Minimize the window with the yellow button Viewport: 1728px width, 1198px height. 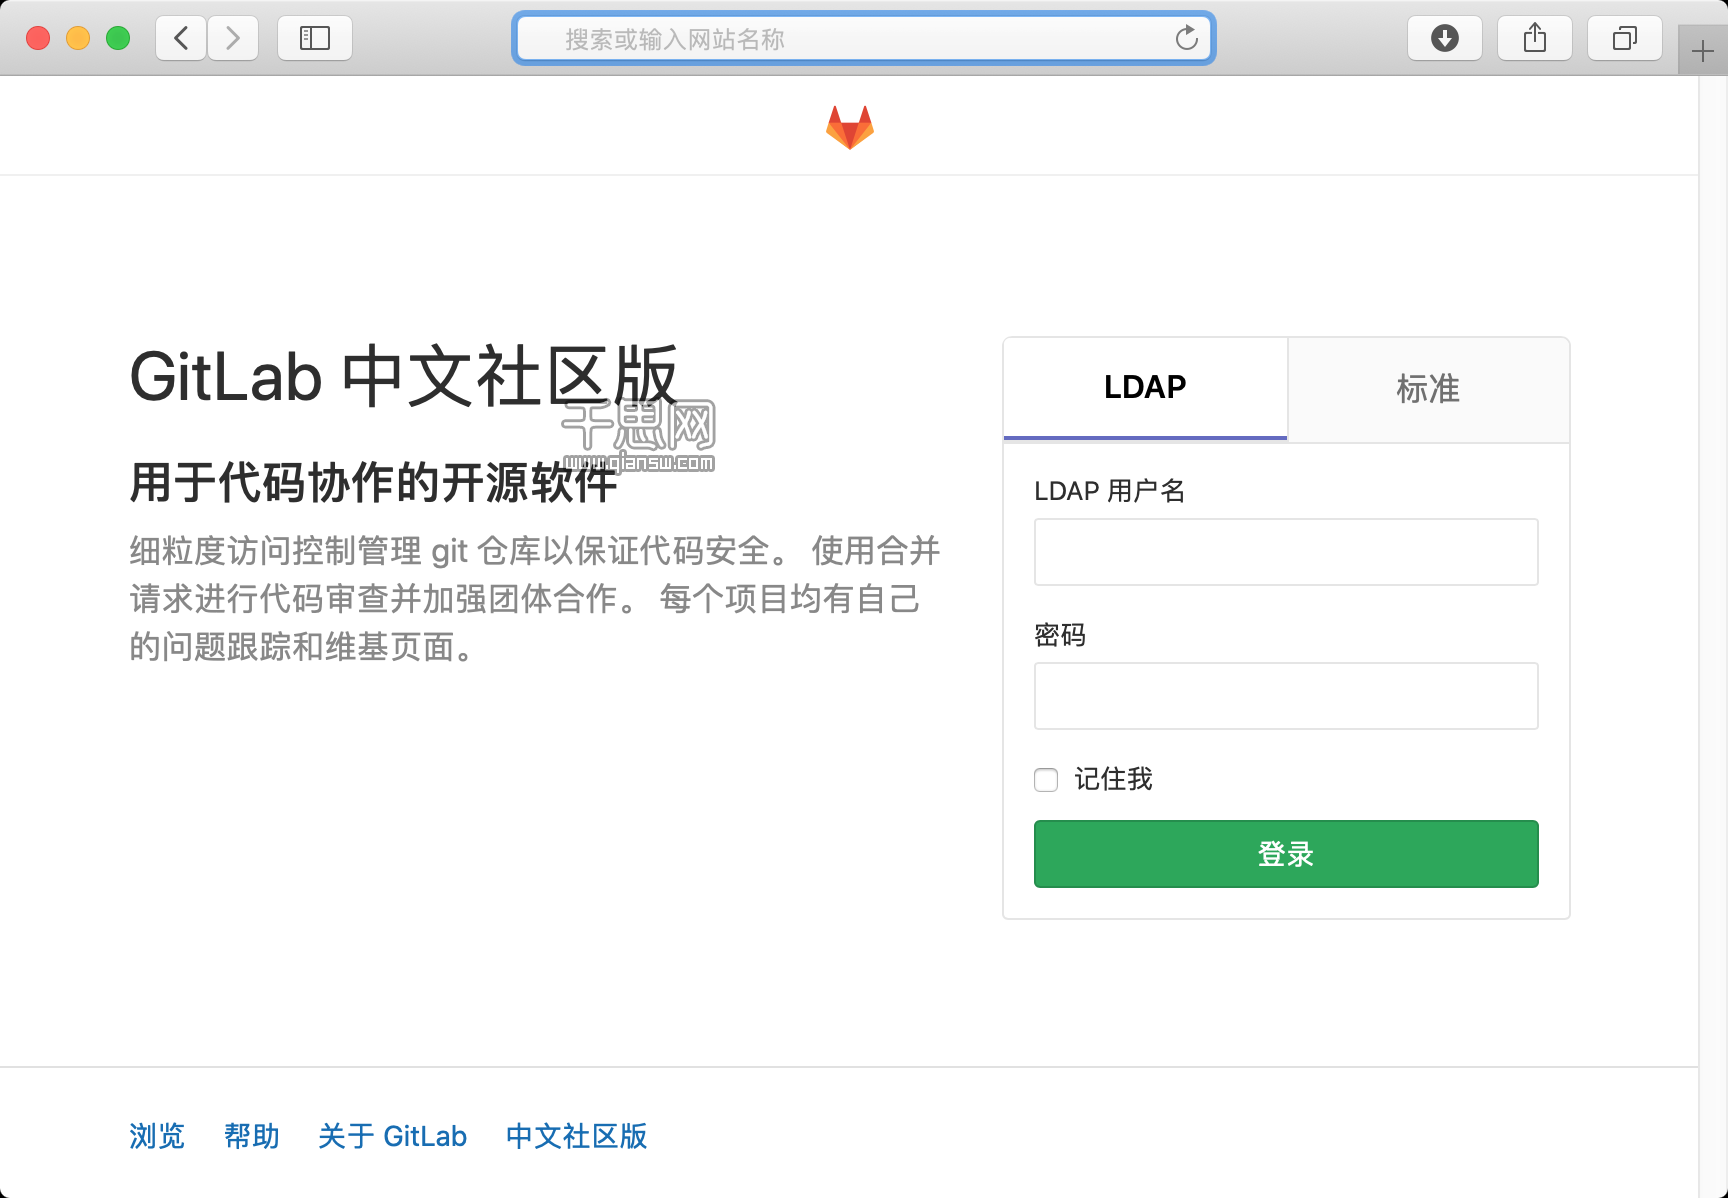pos(78,38)
